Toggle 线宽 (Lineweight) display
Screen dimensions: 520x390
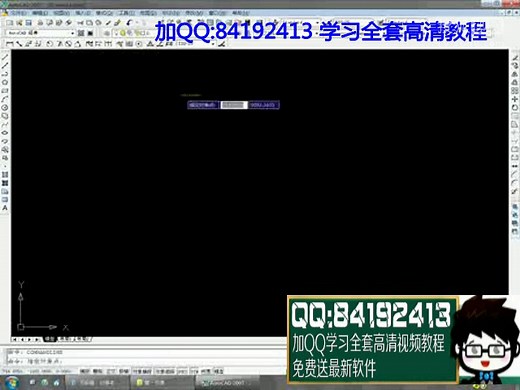tap(205, 371)
